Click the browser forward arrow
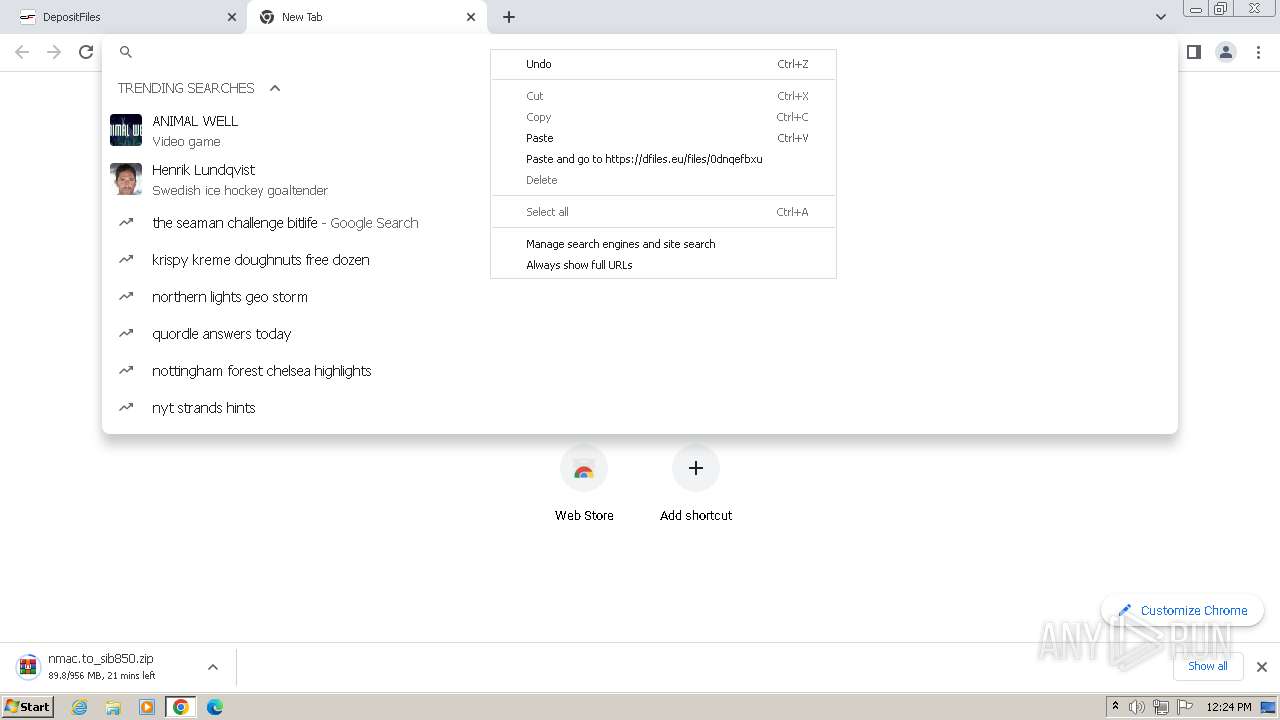Screen dimensions: 1280x720 point(54,52)
